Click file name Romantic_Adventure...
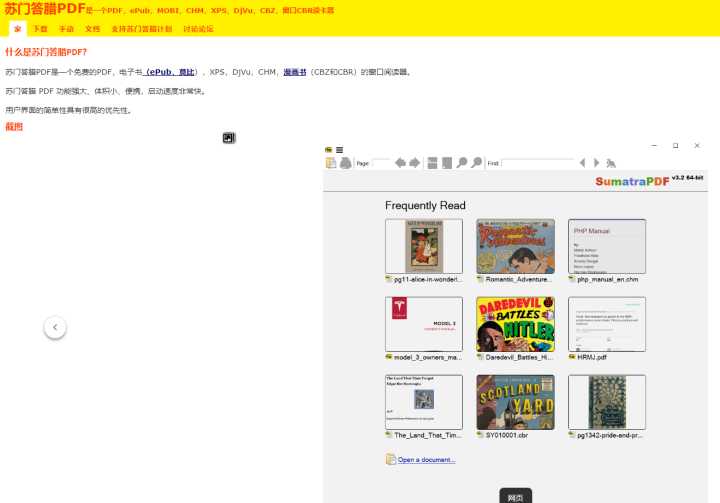Viewport: 720px width, 503px height. pyautogui.click(x=519, y=279)
